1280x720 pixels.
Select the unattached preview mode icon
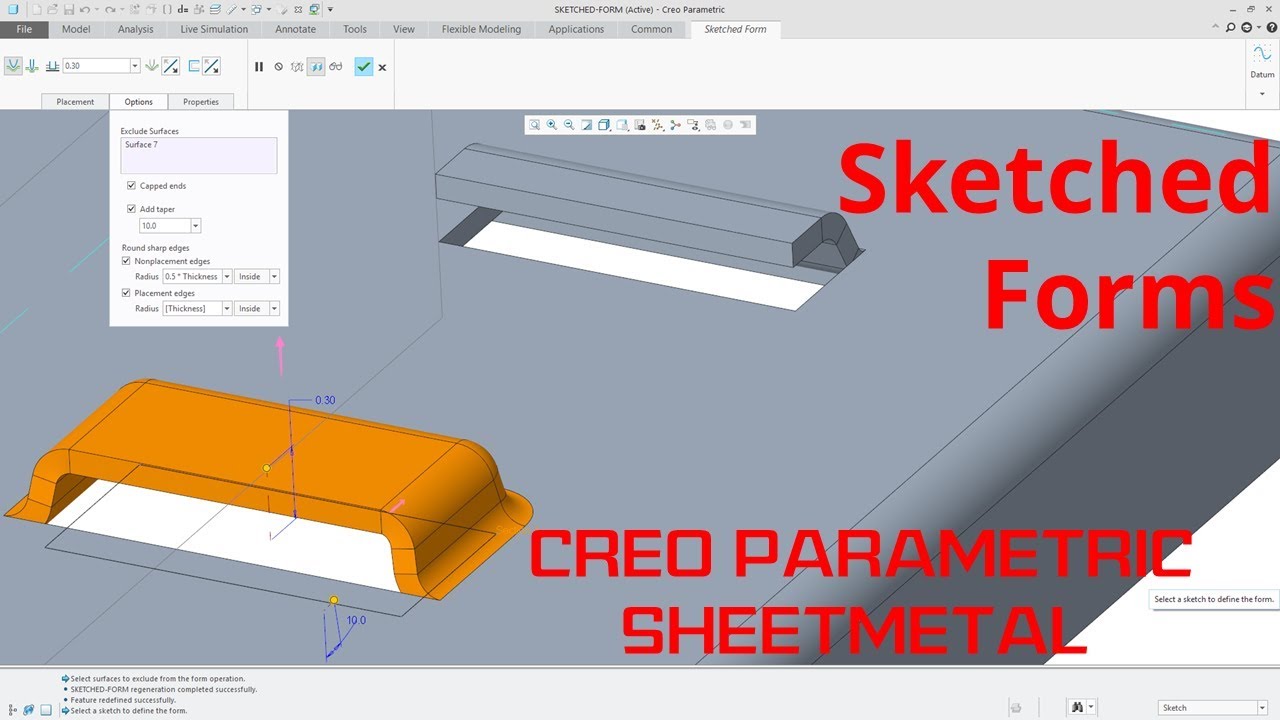click(x=297, y=67)
